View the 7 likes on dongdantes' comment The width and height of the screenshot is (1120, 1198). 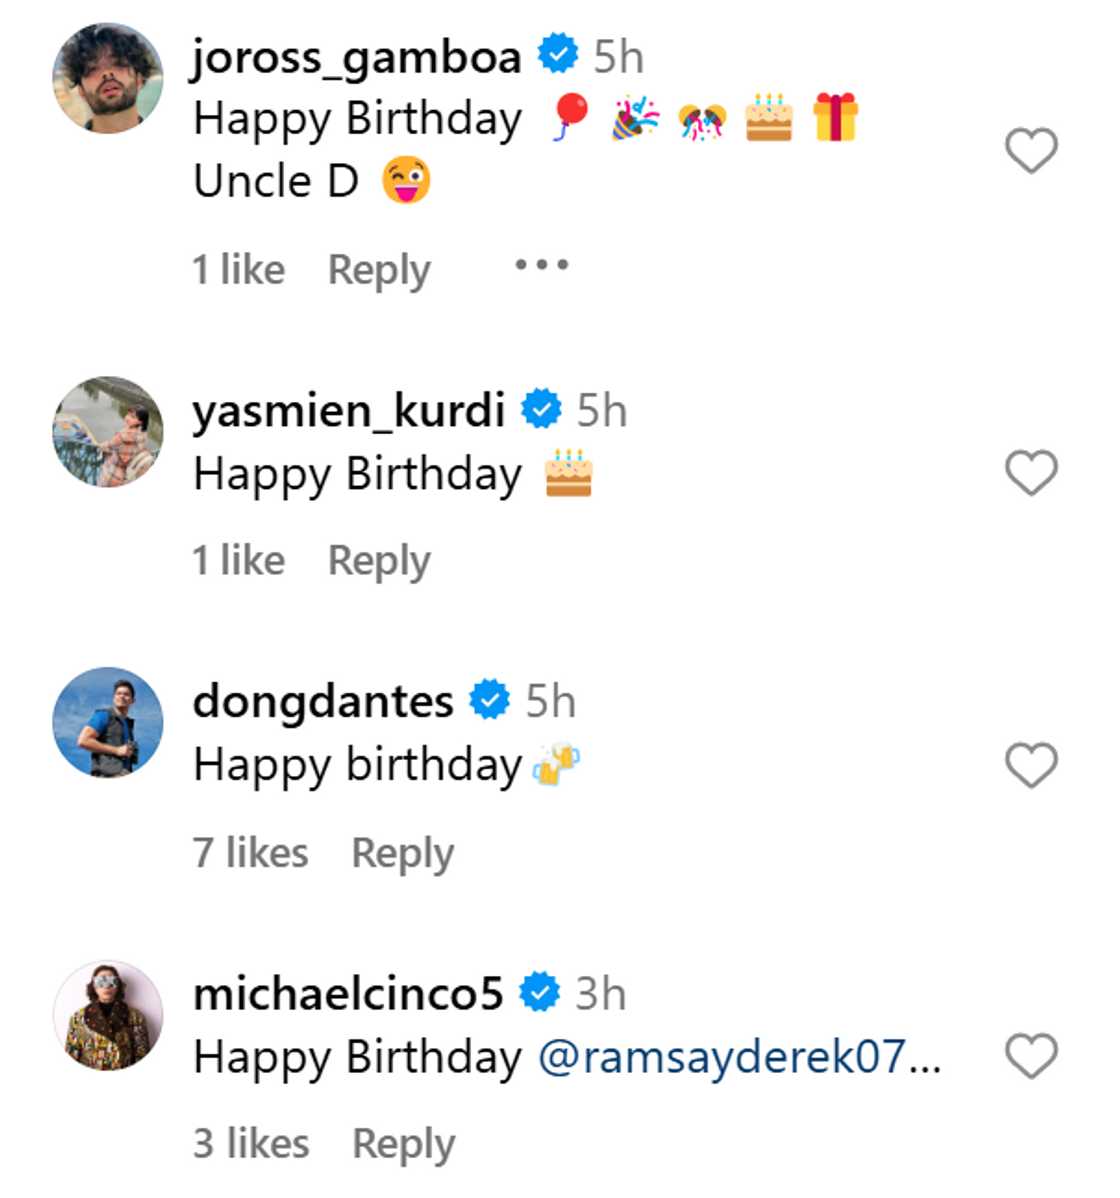coord(250,854)
